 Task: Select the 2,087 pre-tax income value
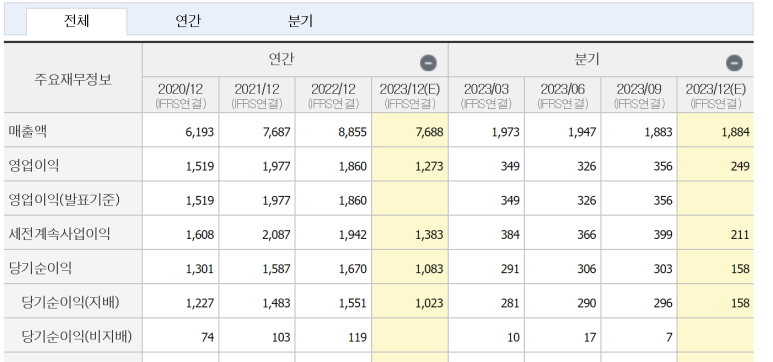click(277, 235)
